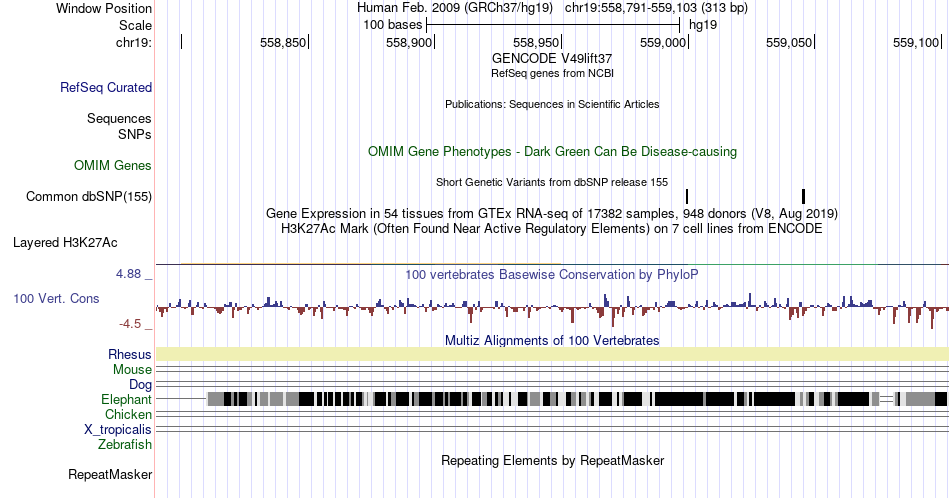Click the Rhesus alignment row label
The width and height of the screenshot is (950, 498).
[130, 354]
